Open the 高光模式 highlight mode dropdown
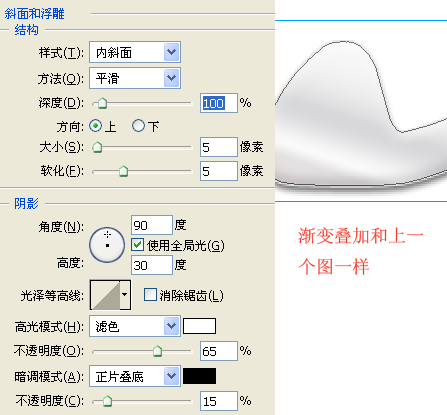Screen dimensions: 447x415 point(135,326)
